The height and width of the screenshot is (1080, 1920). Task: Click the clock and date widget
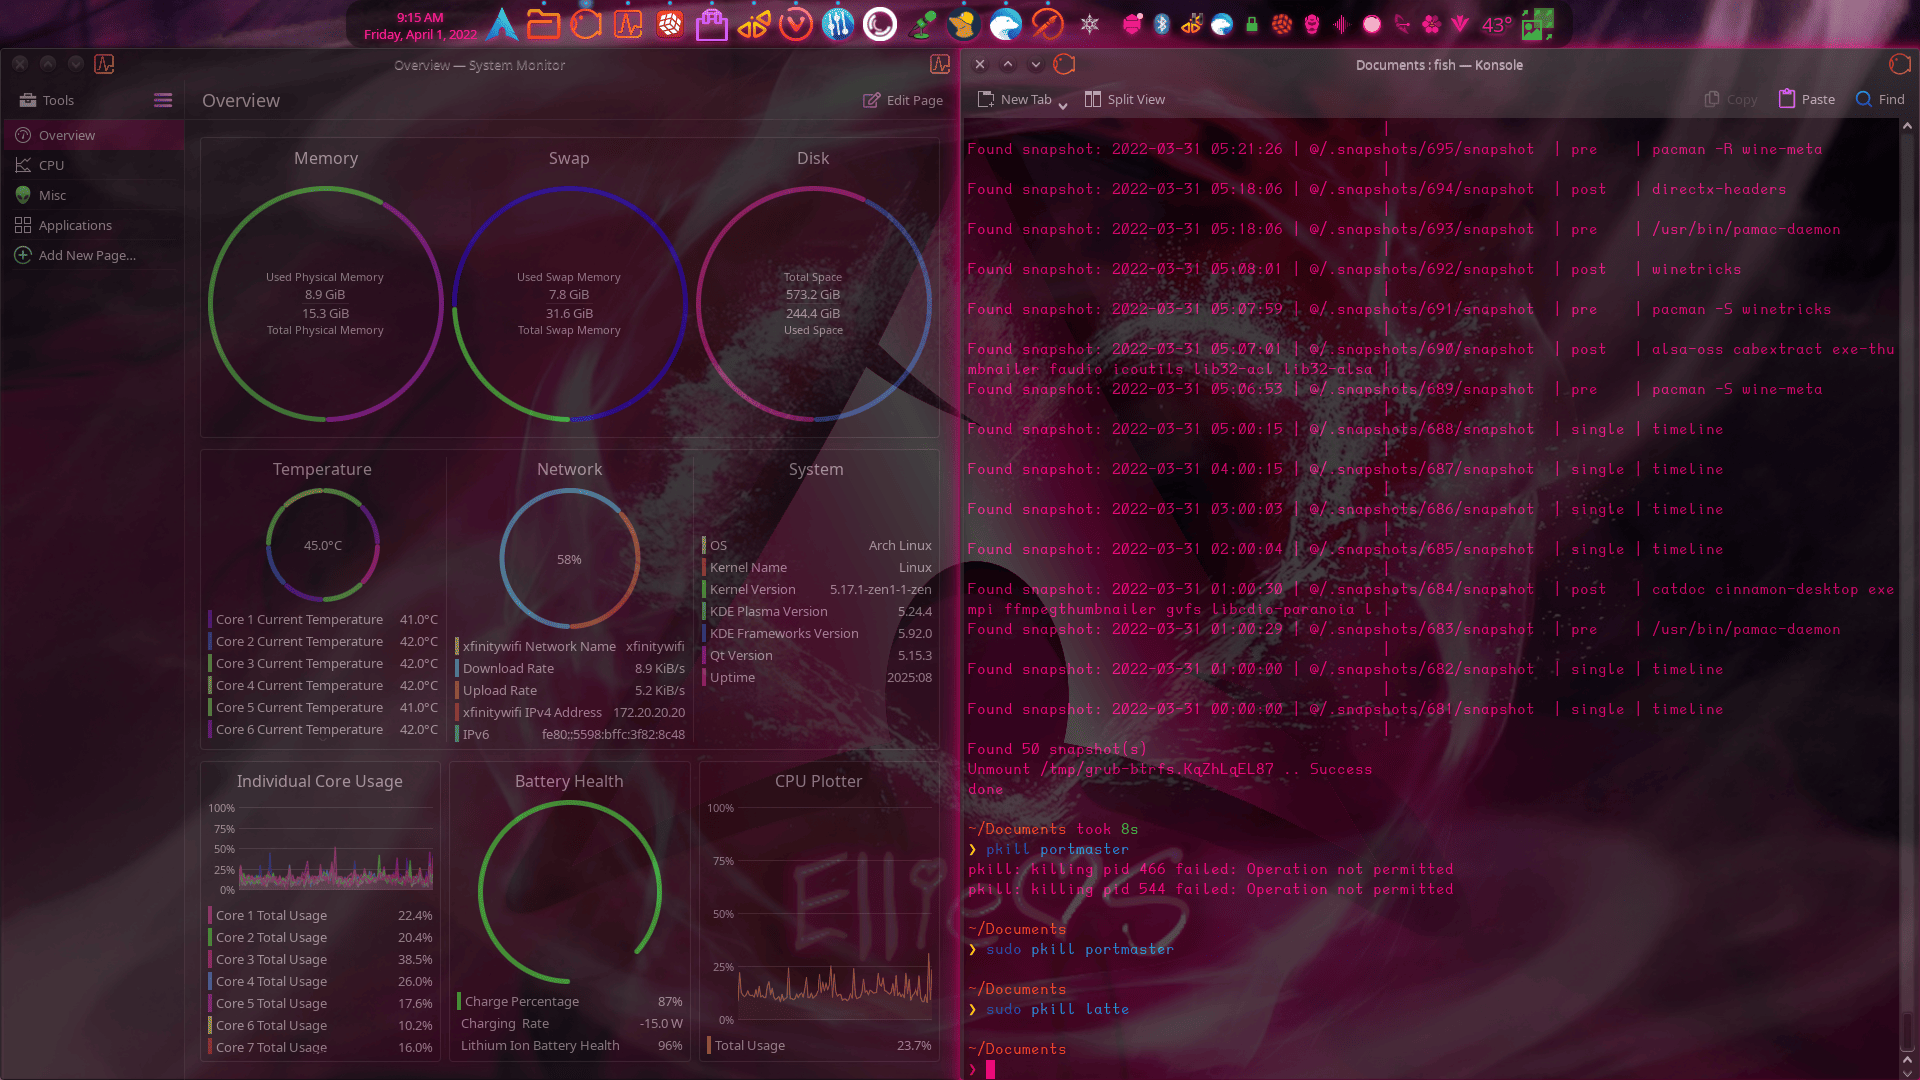420,25
